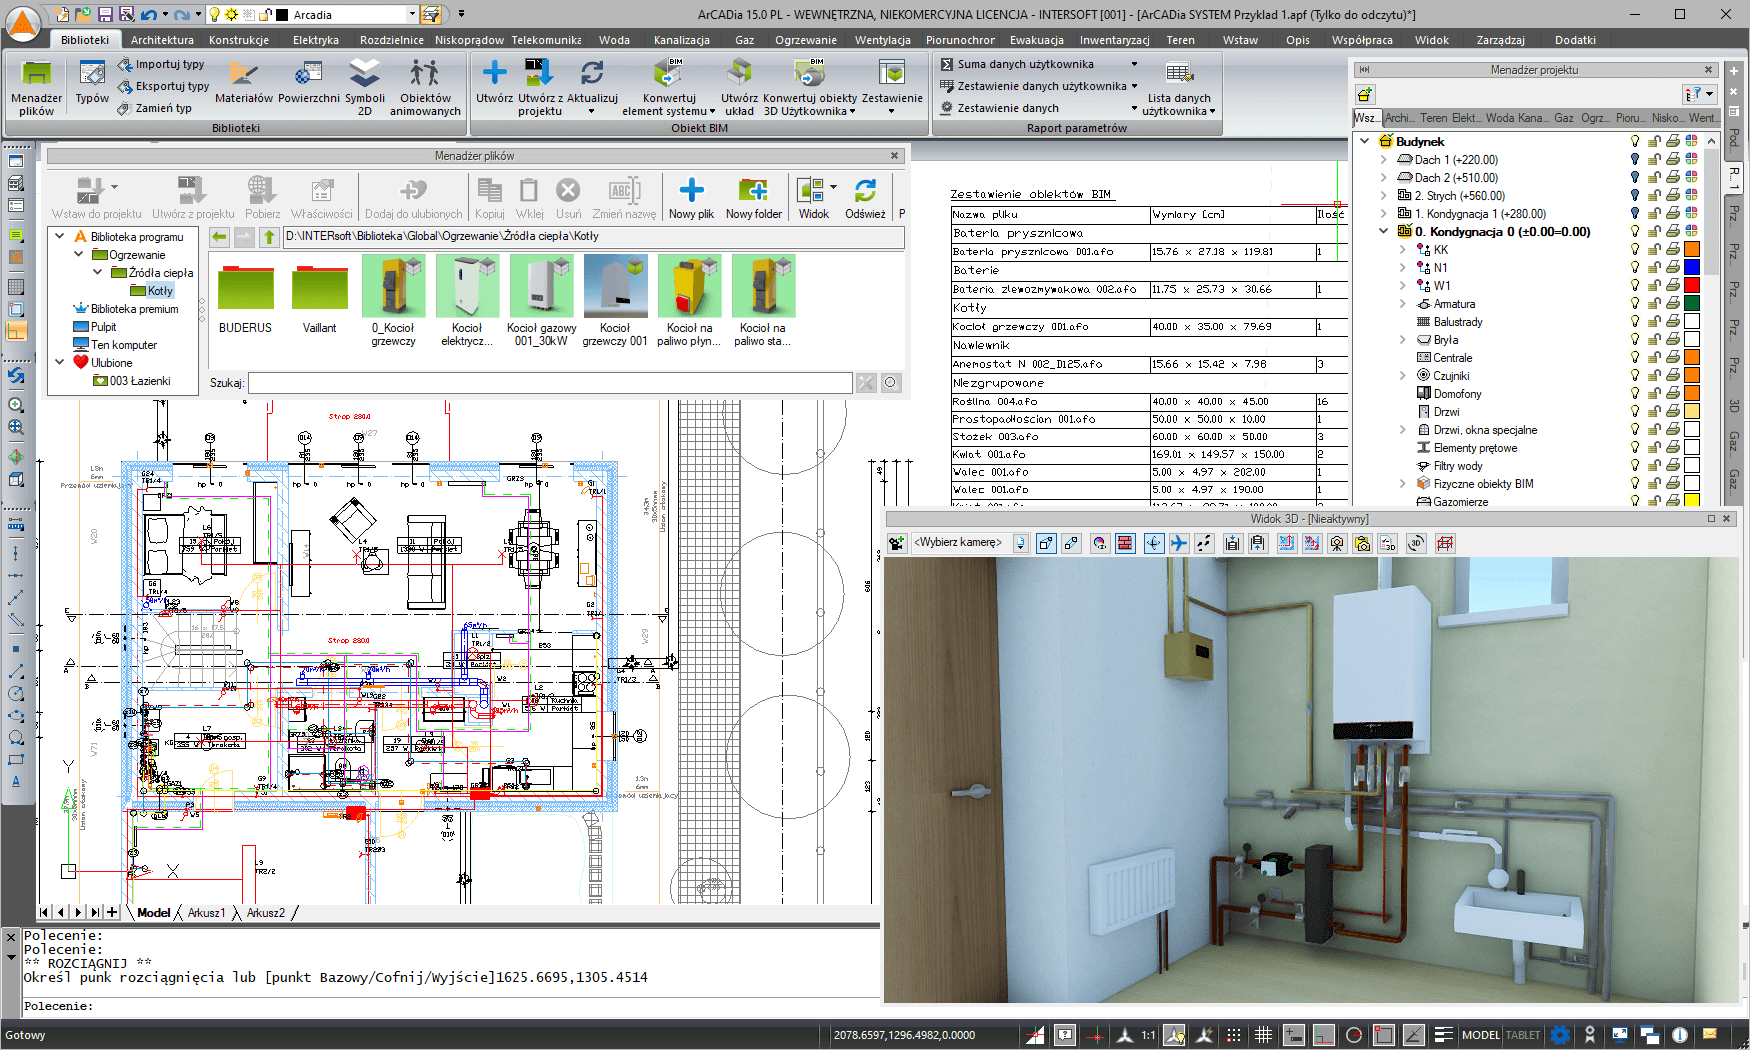Collapse the Budynek tree node
This screenshot has width=1750, height=1050.
click(1365, 142)
